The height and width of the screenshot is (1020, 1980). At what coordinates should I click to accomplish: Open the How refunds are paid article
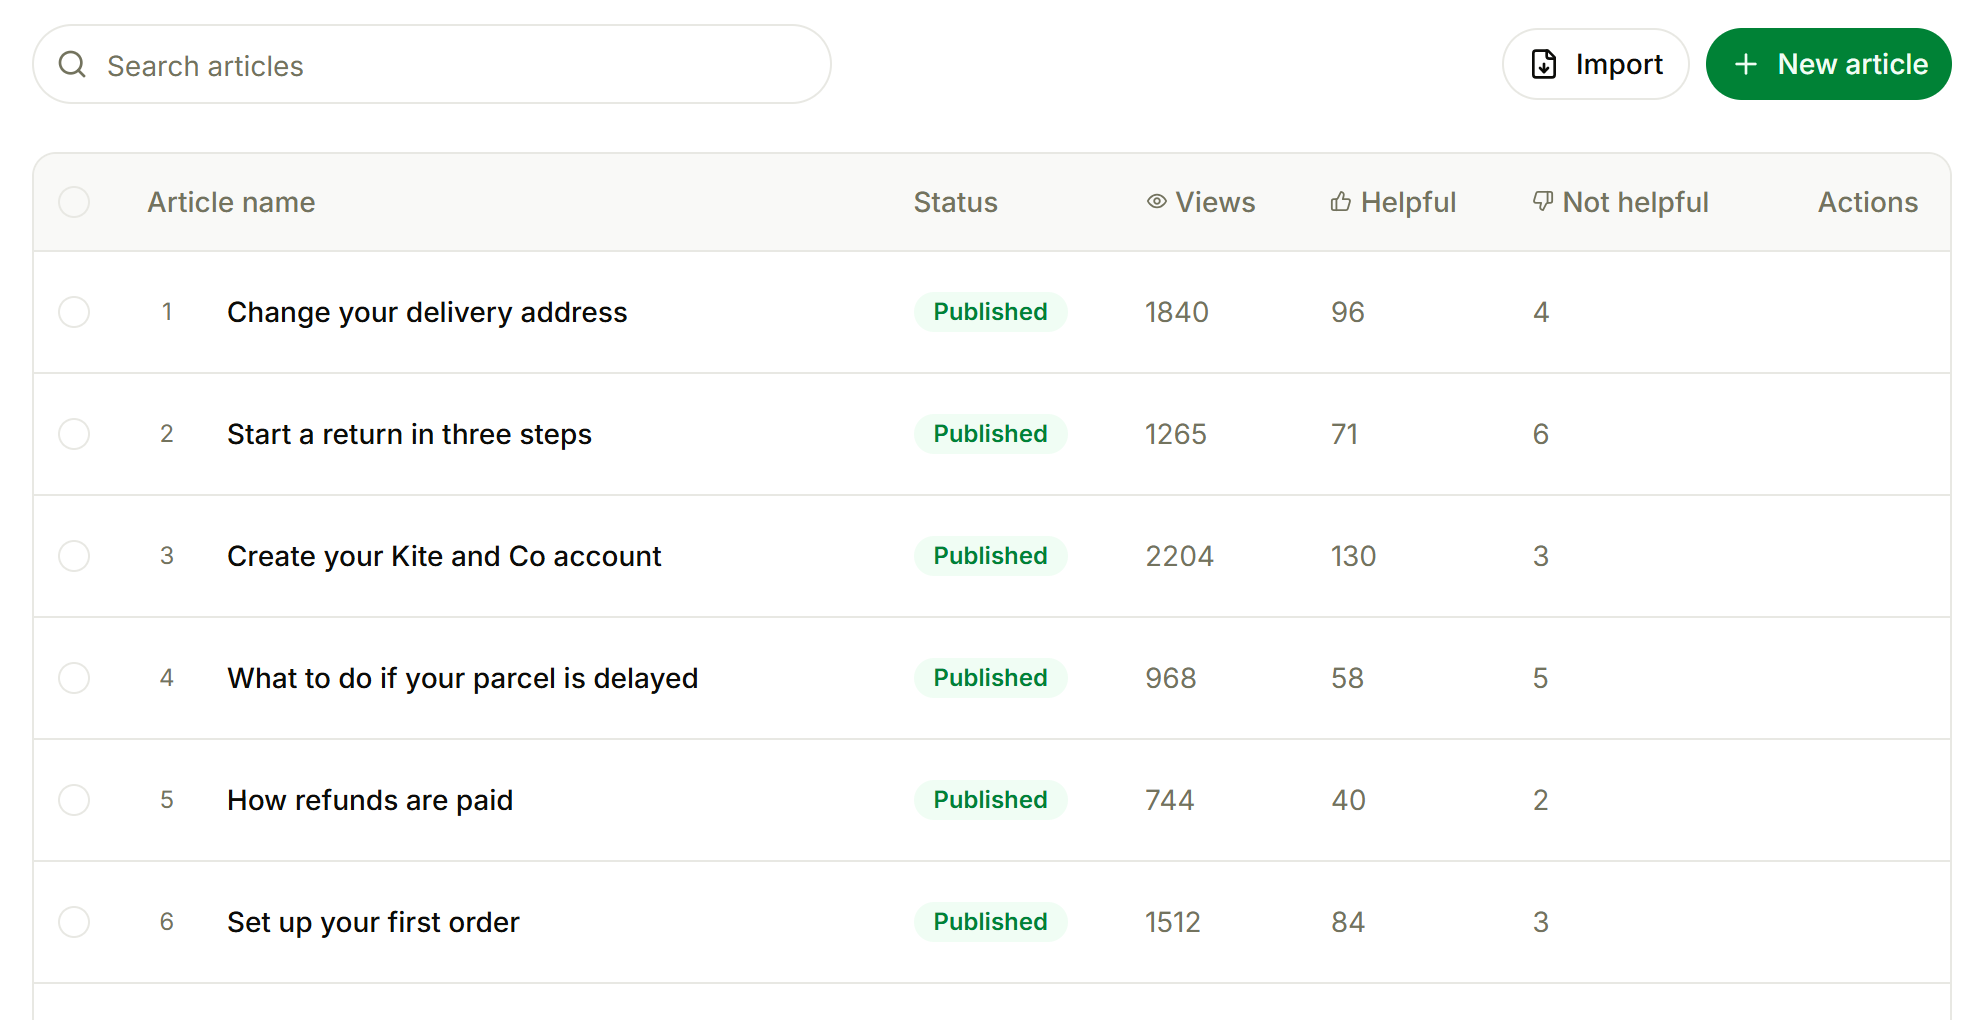(x=370, y=800)
